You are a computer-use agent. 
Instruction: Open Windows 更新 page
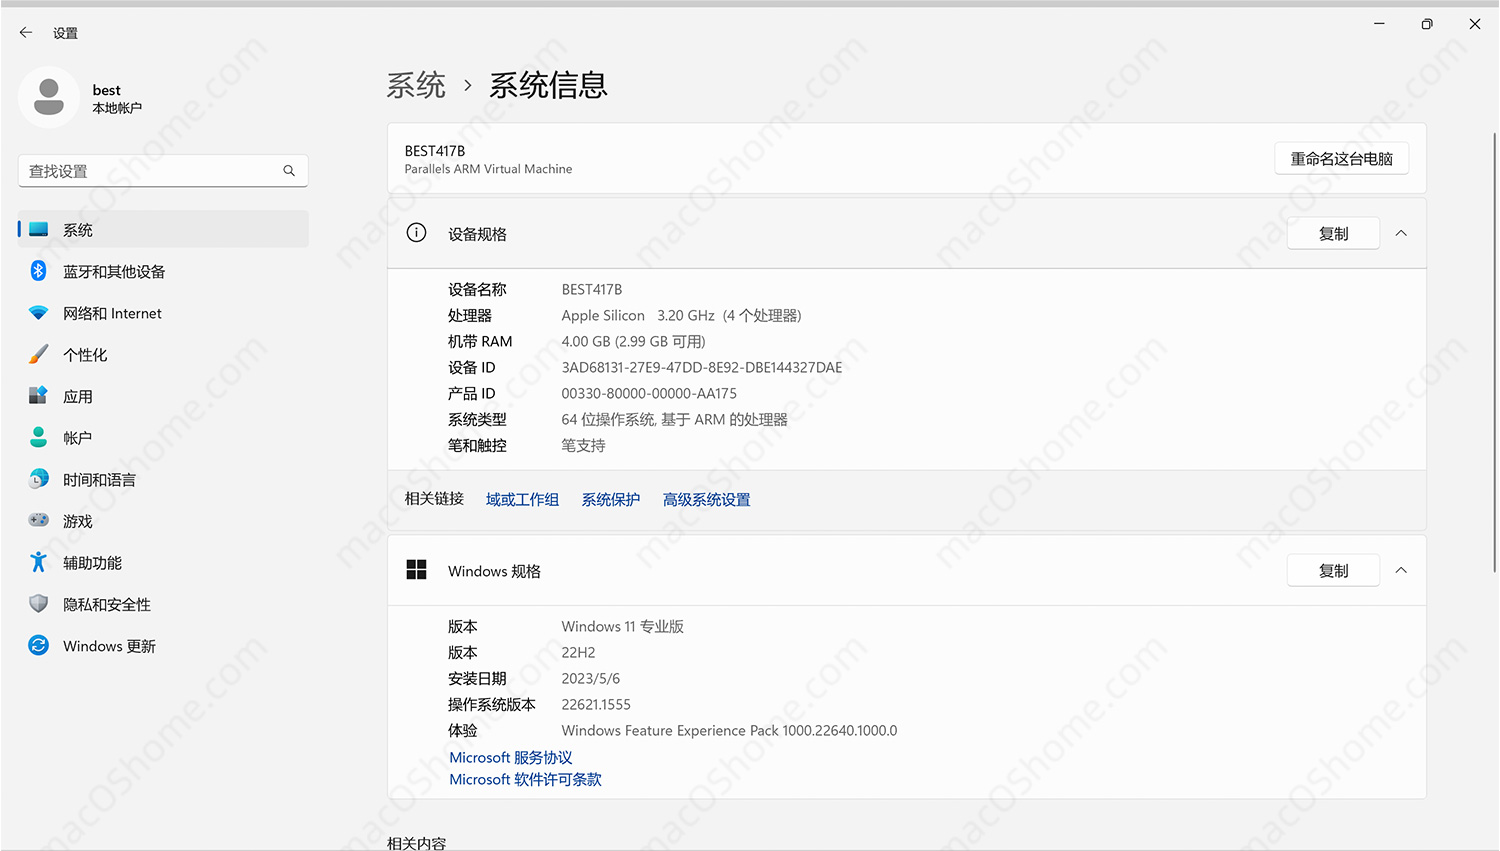point(163,646)
